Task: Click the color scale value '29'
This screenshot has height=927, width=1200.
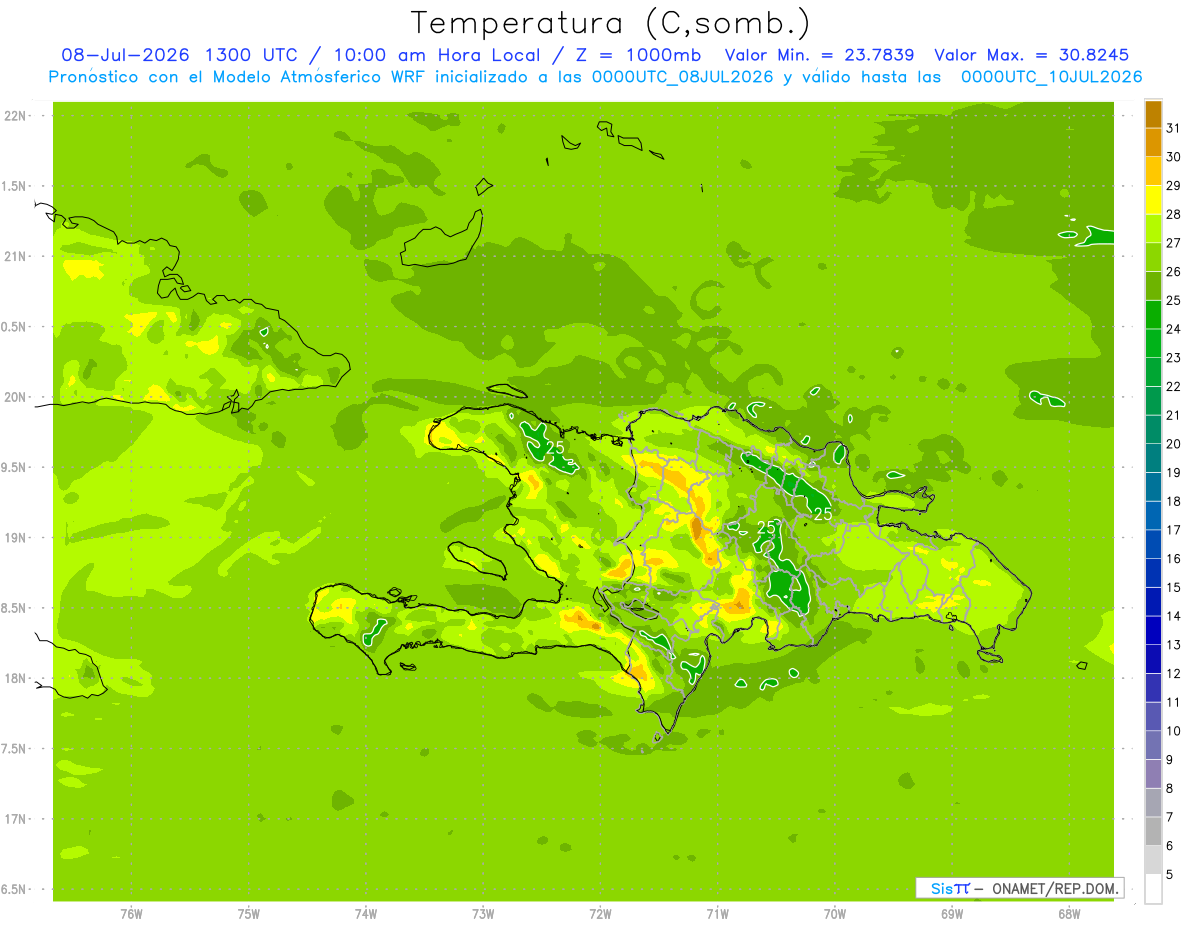Action: tap(1173, 186)
